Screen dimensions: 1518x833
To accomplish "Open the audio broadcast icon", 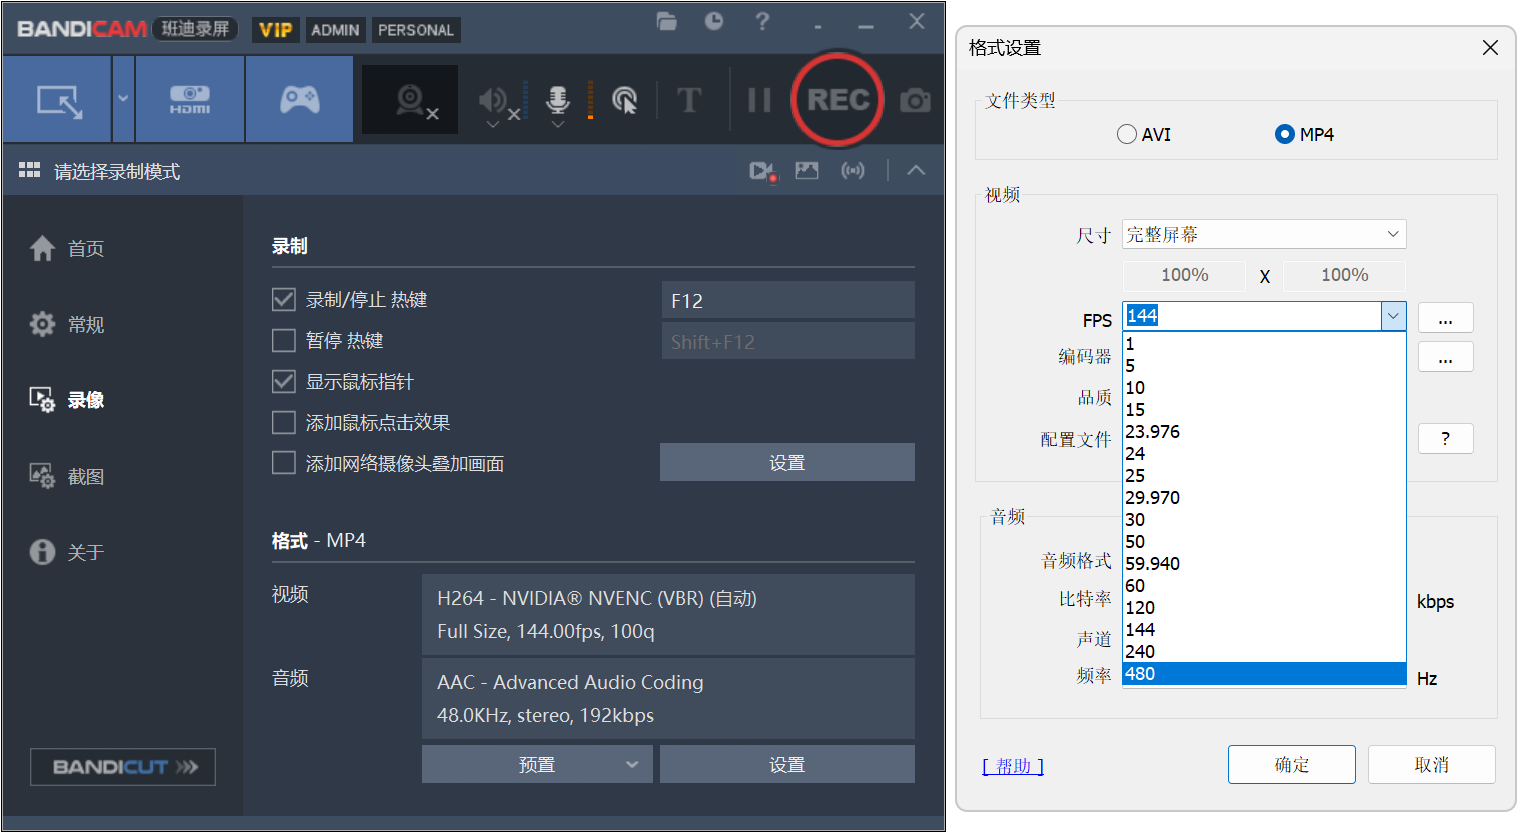I will 853,171.
